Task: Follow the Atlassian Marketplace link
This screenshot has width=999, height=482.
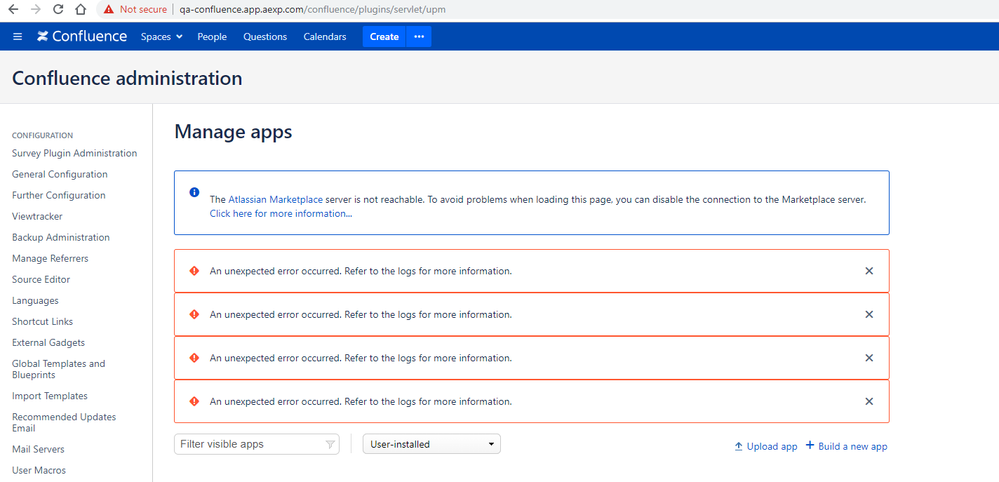Action: [275, 199]
